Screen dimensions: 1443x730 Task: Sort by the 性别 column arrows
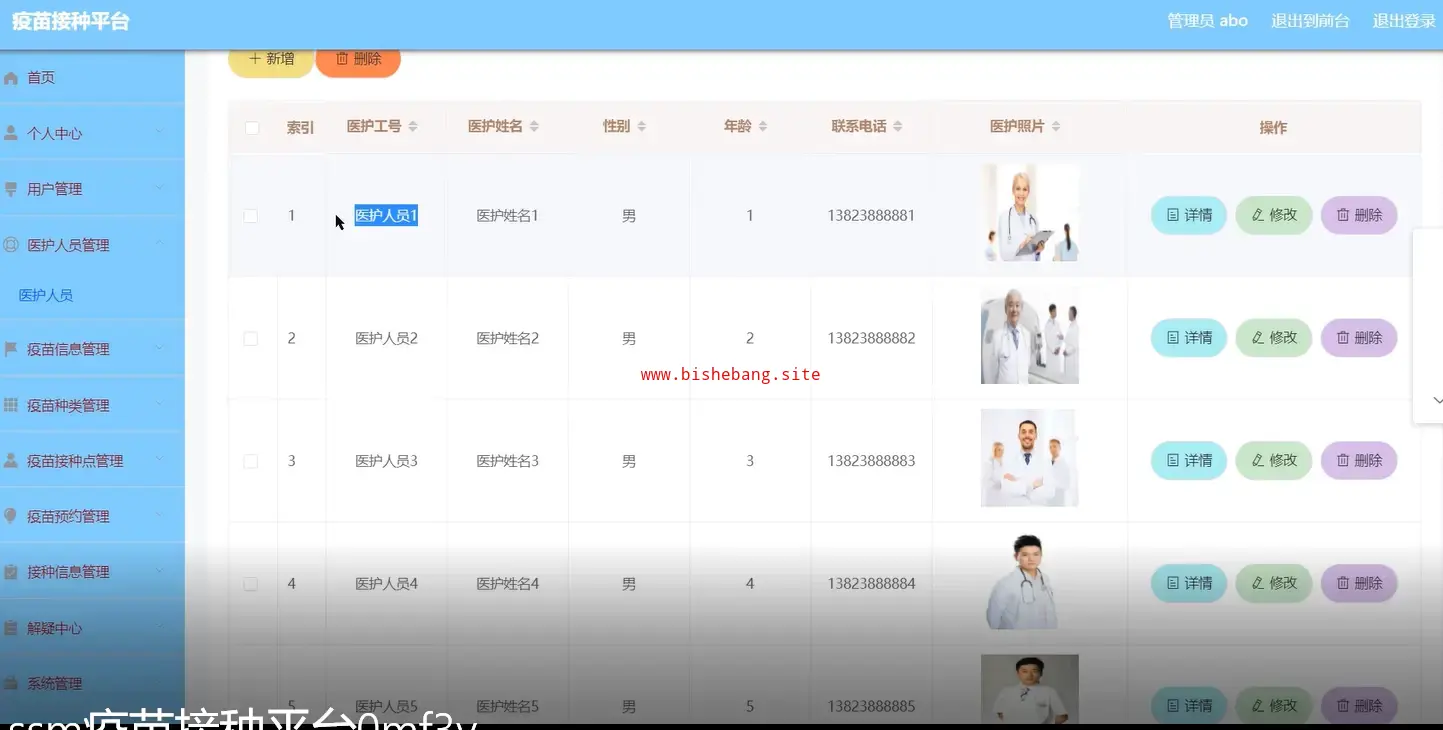[642, 127]
